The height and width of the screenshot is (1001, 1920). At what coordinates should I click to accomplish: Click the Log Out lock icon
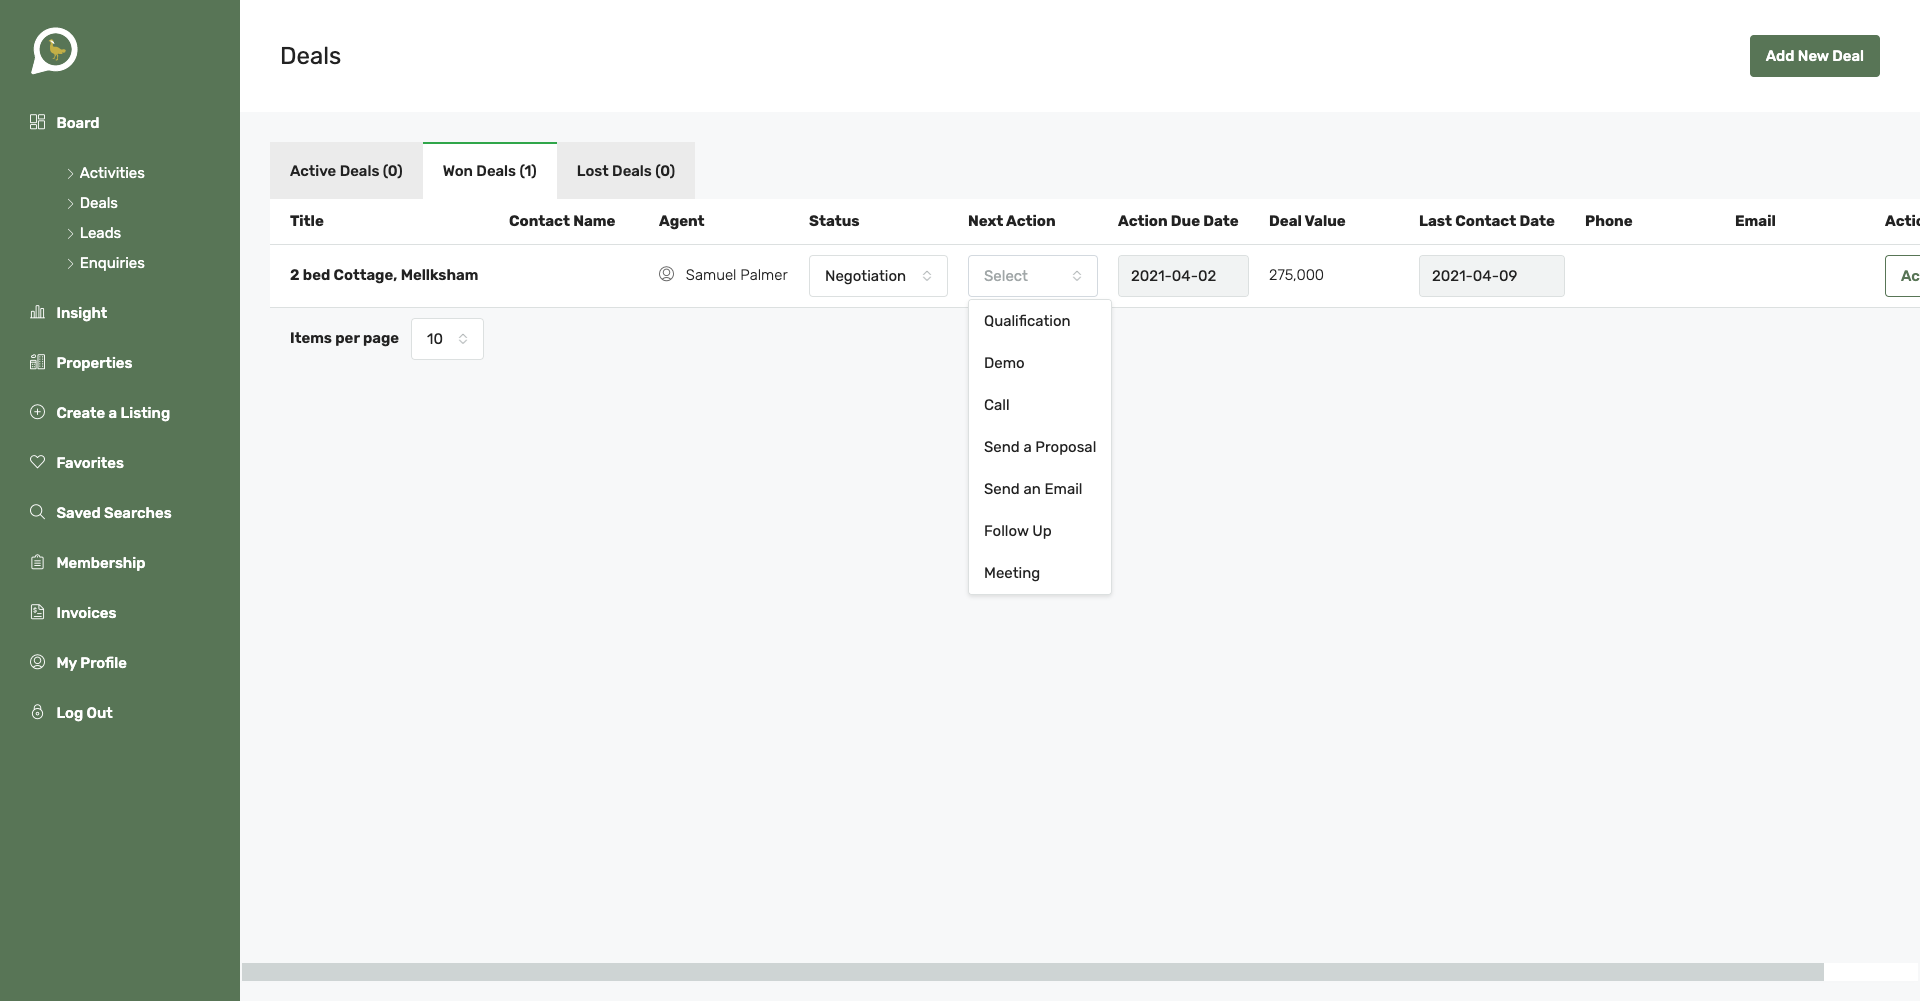[x=38, y=712]
